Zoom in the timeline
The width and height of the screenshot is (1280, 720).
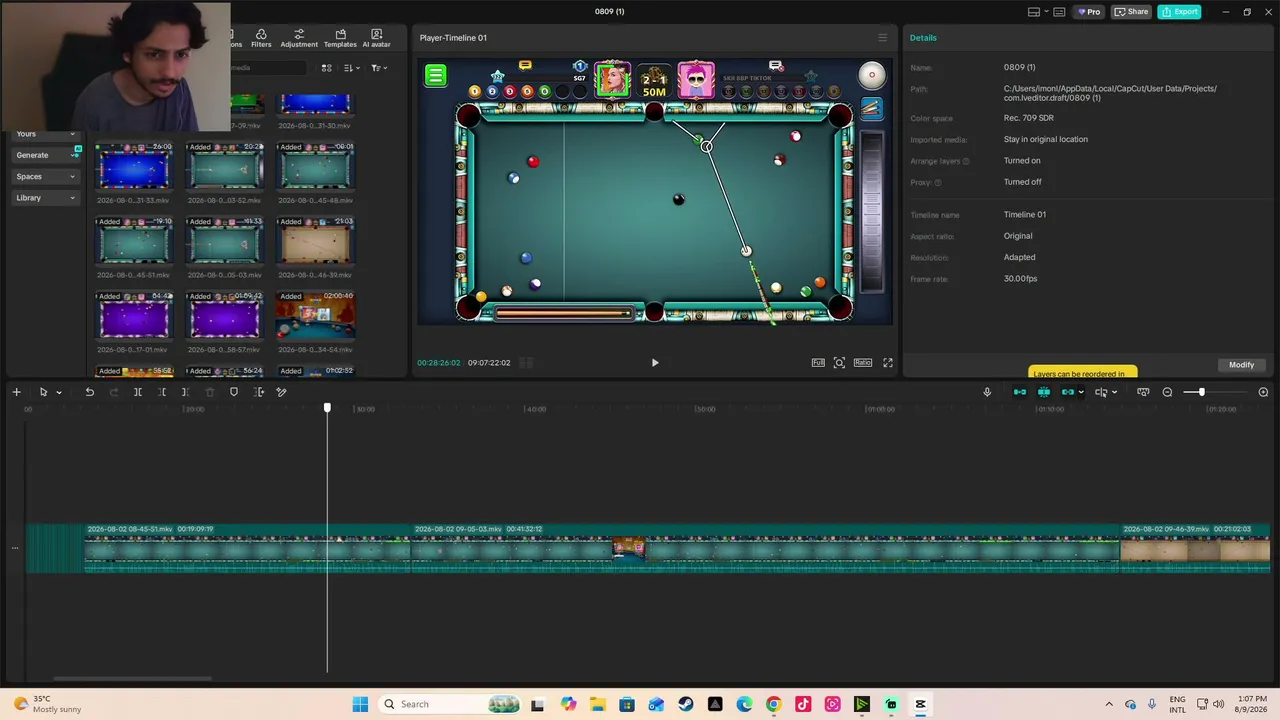pyautogui.click(x=1263, y=392)
